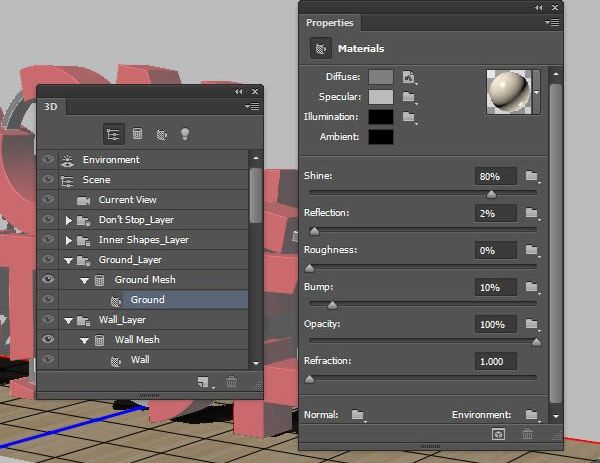Viewport: 600px width, 463px height.
Task: Expand the Inner Shapes_Layer group
Action: point(68,240)
